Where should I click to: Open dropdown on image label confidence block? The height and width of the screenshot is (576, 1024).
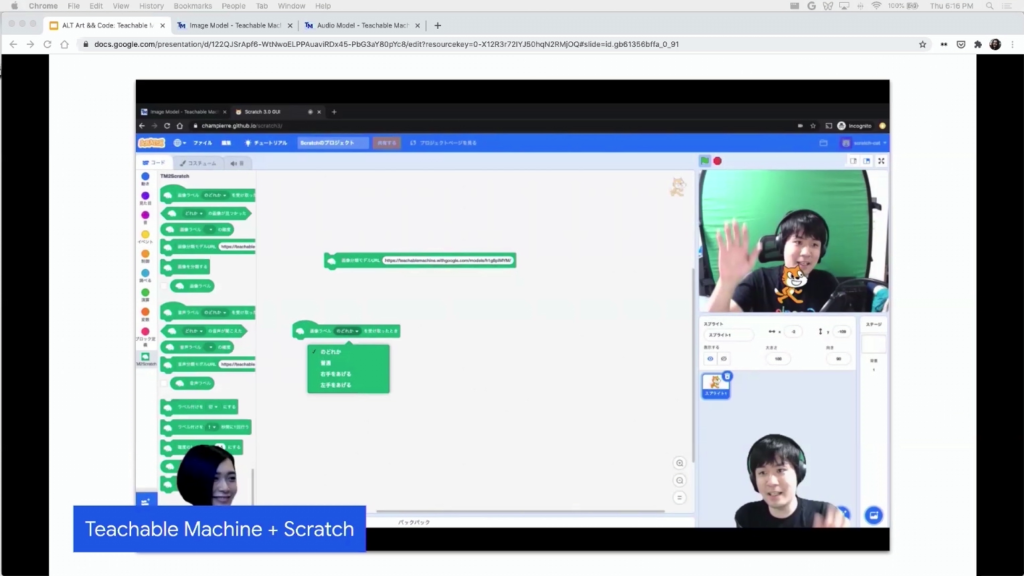[x=210, y=230]
